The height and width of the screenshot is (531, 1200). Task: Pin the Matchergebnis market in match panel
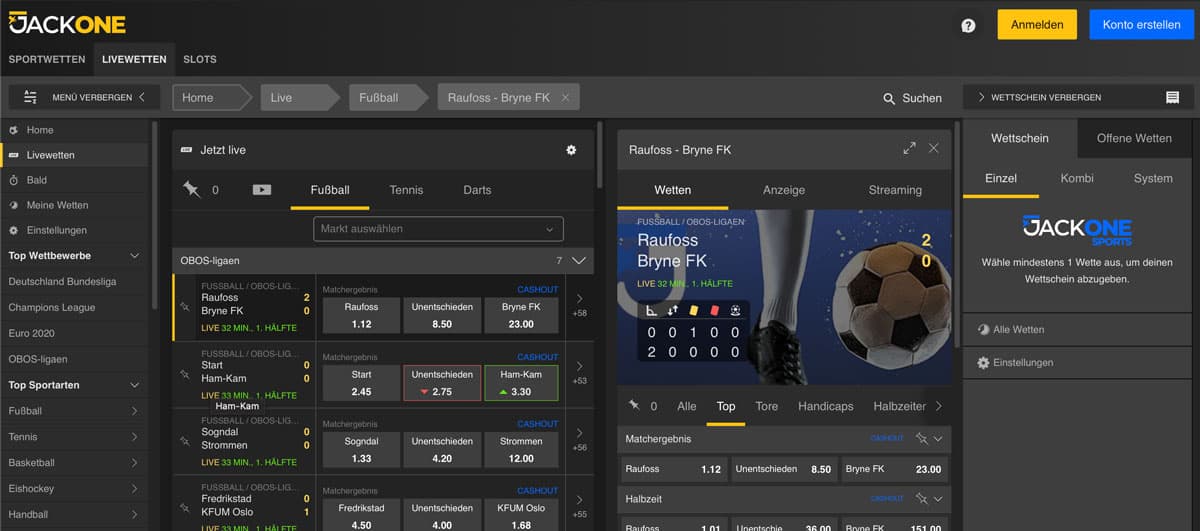(x=920, y=438)
